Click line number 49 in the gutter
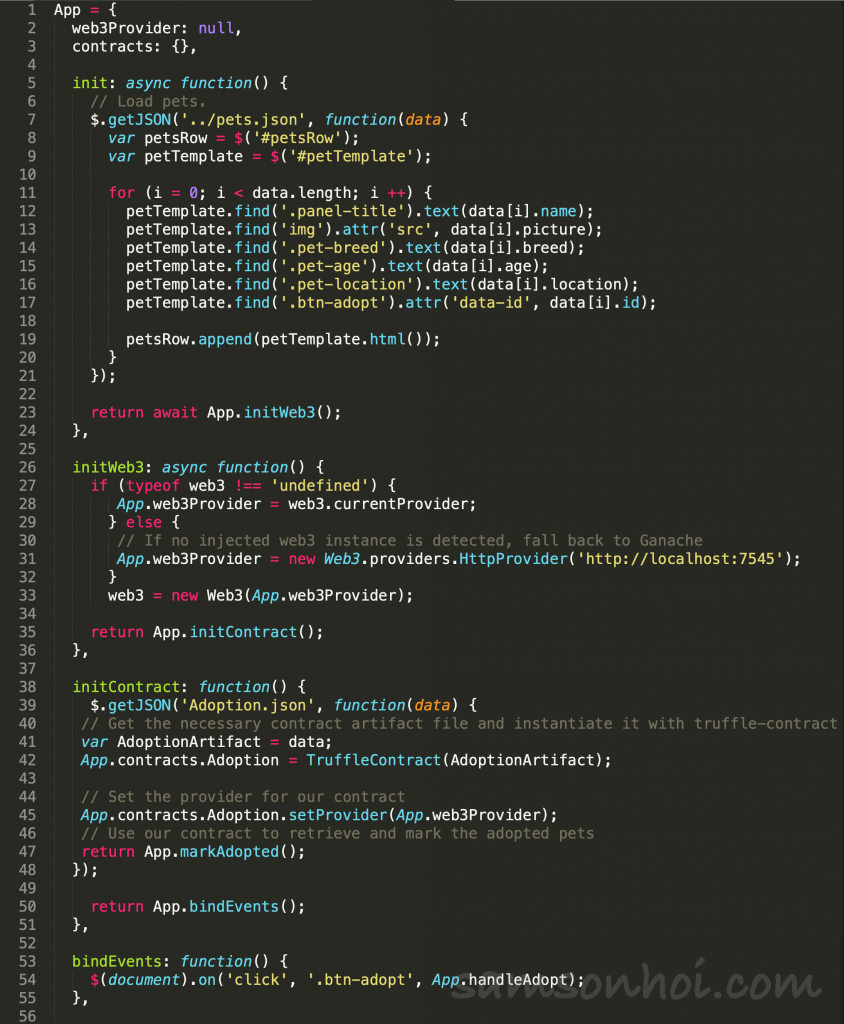The image size is (844, 1024). tap(27, 888)
